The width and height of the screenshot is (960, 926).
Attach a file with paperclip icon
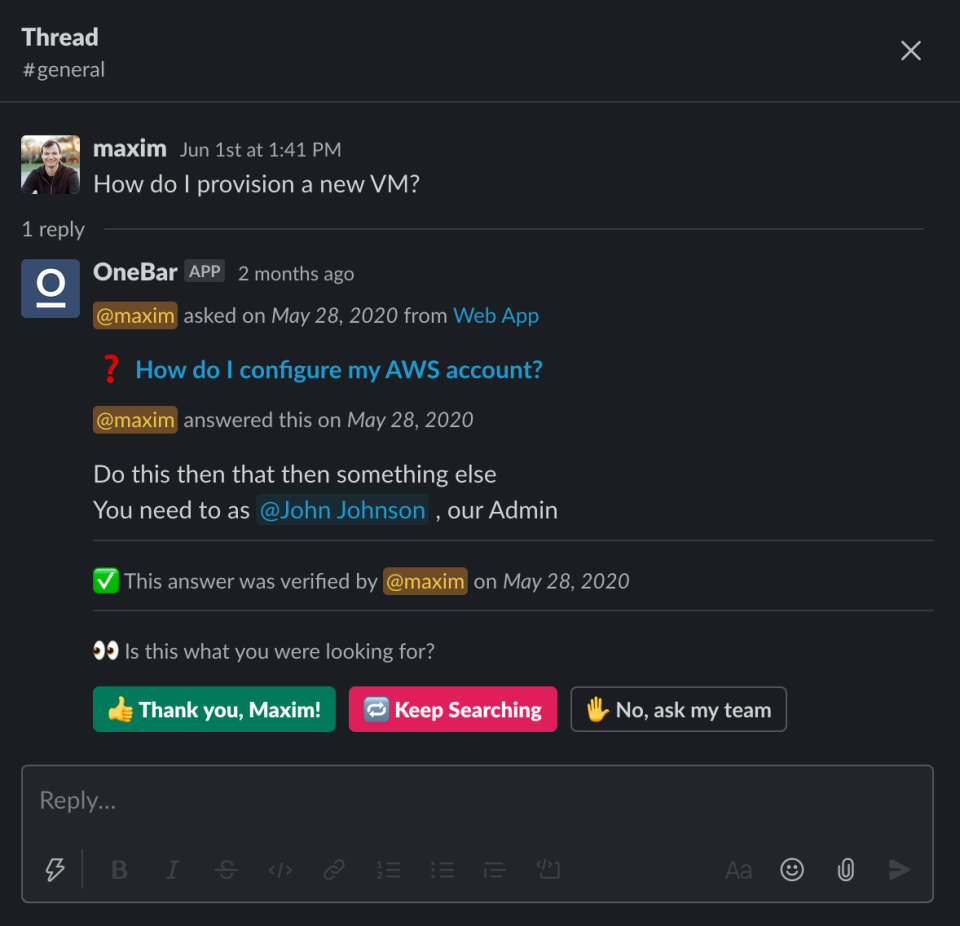[x=846, y=870]
